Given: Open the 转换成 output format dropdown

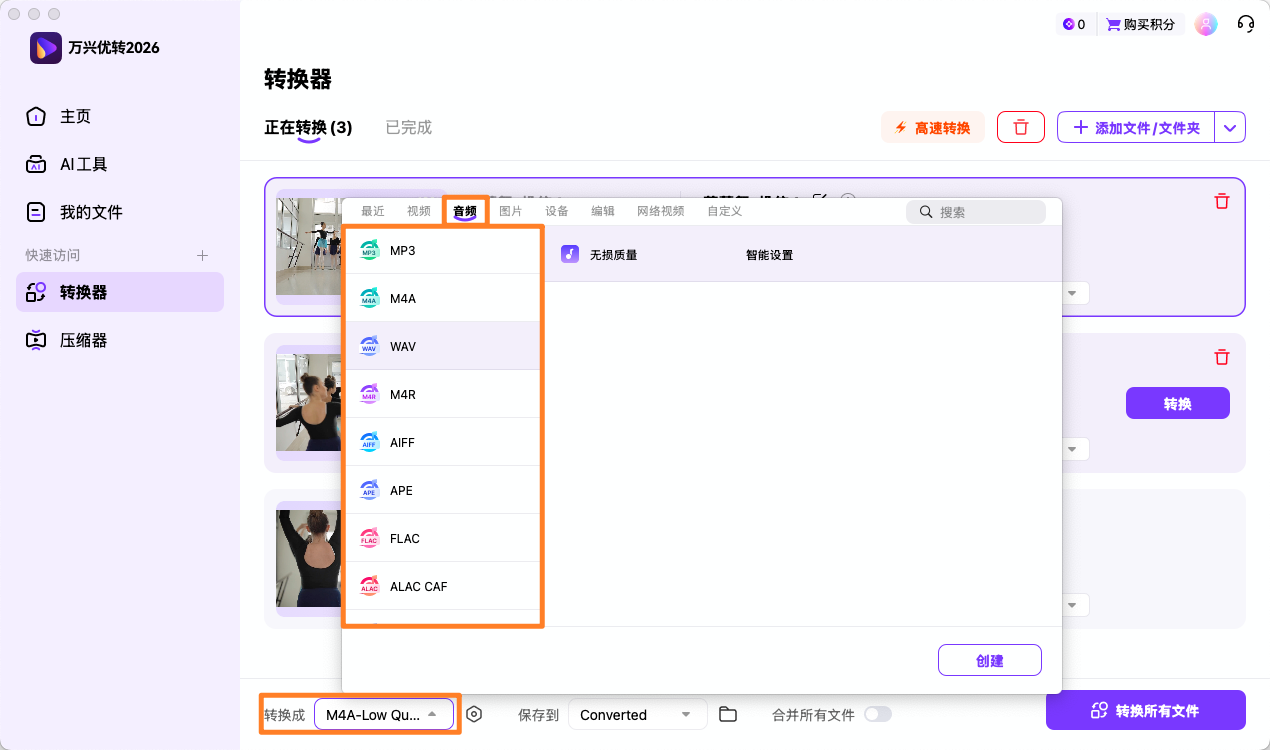Looking at the screenshot, I should (x=384, y=714).
